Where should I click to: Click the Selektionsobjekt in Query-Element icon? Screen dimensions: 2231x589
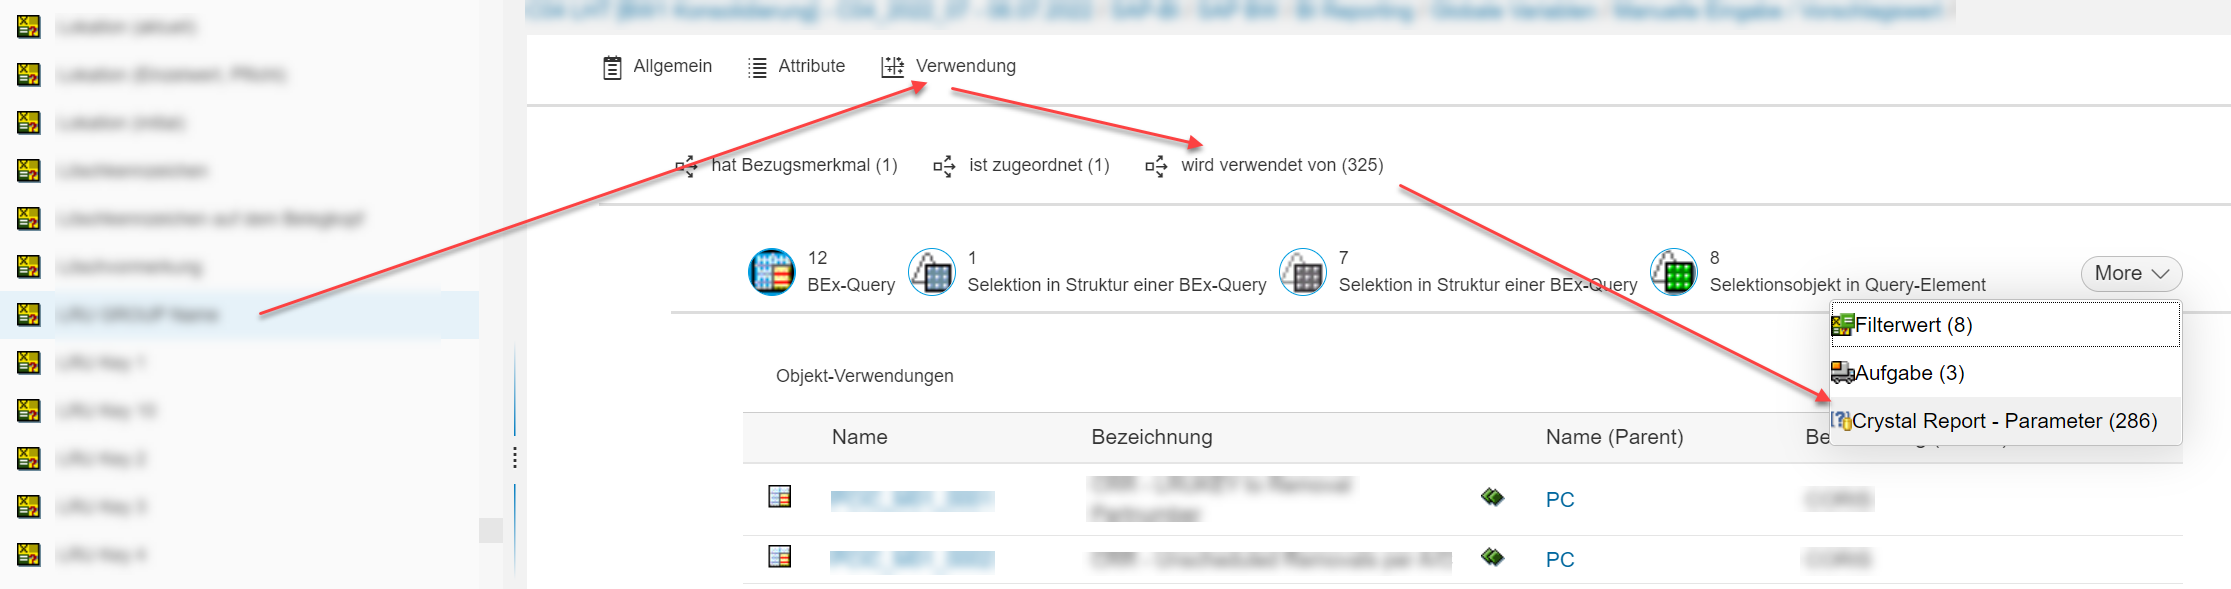point(1673,272)
